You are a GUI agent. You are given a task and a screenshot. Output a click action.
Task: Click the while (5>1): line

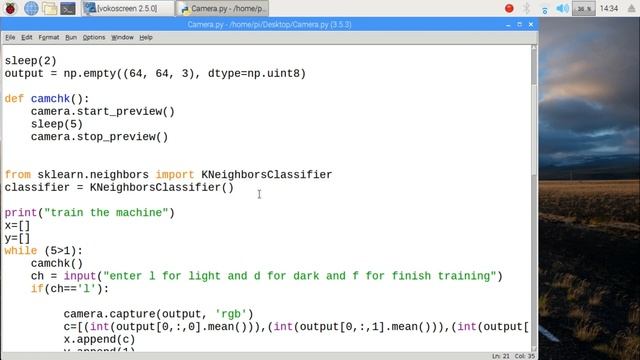(44, 251)
